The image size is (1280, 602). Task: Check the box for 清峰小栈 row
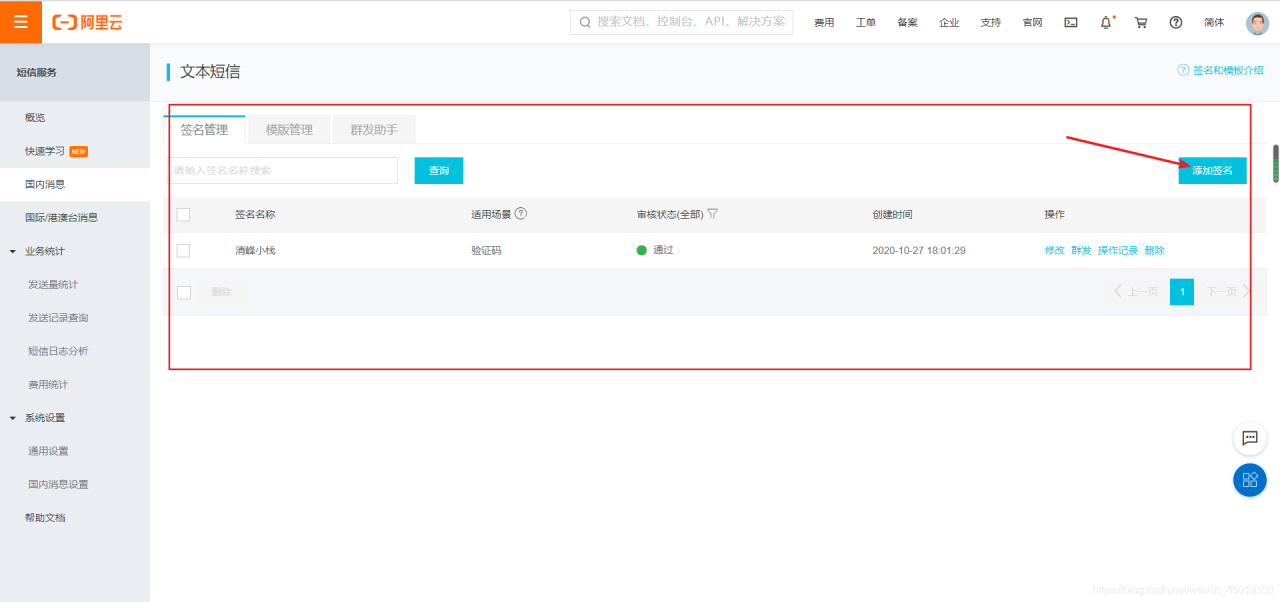click(x=183, y=250)
